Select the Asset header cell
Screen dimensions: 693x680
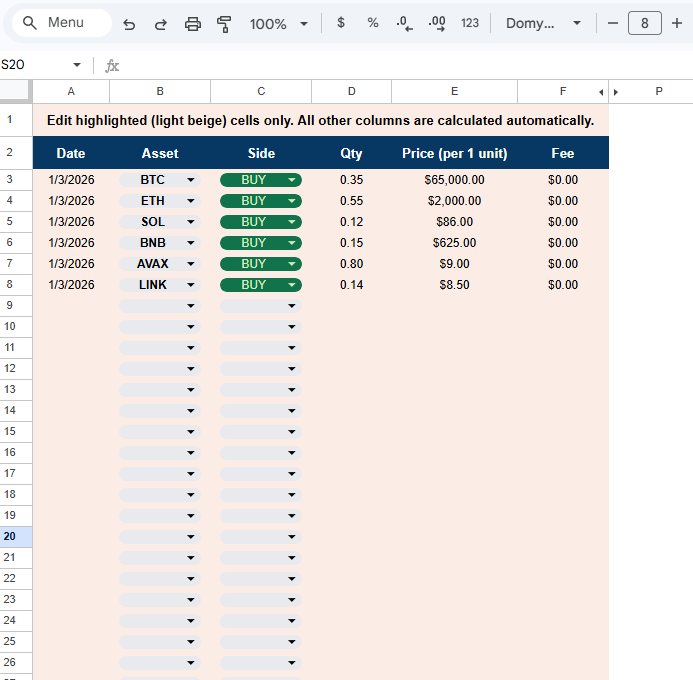click(x=160, y=153)
